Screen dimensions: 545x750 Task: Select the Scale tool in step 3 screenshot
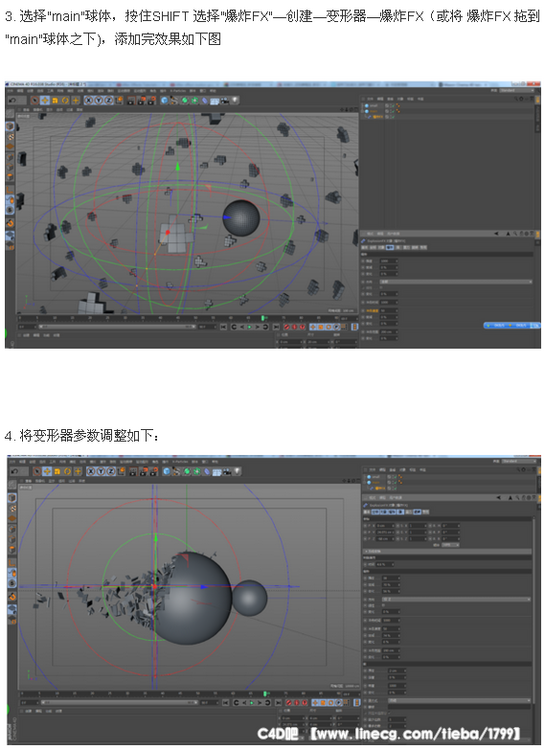[x=55, y=100]
